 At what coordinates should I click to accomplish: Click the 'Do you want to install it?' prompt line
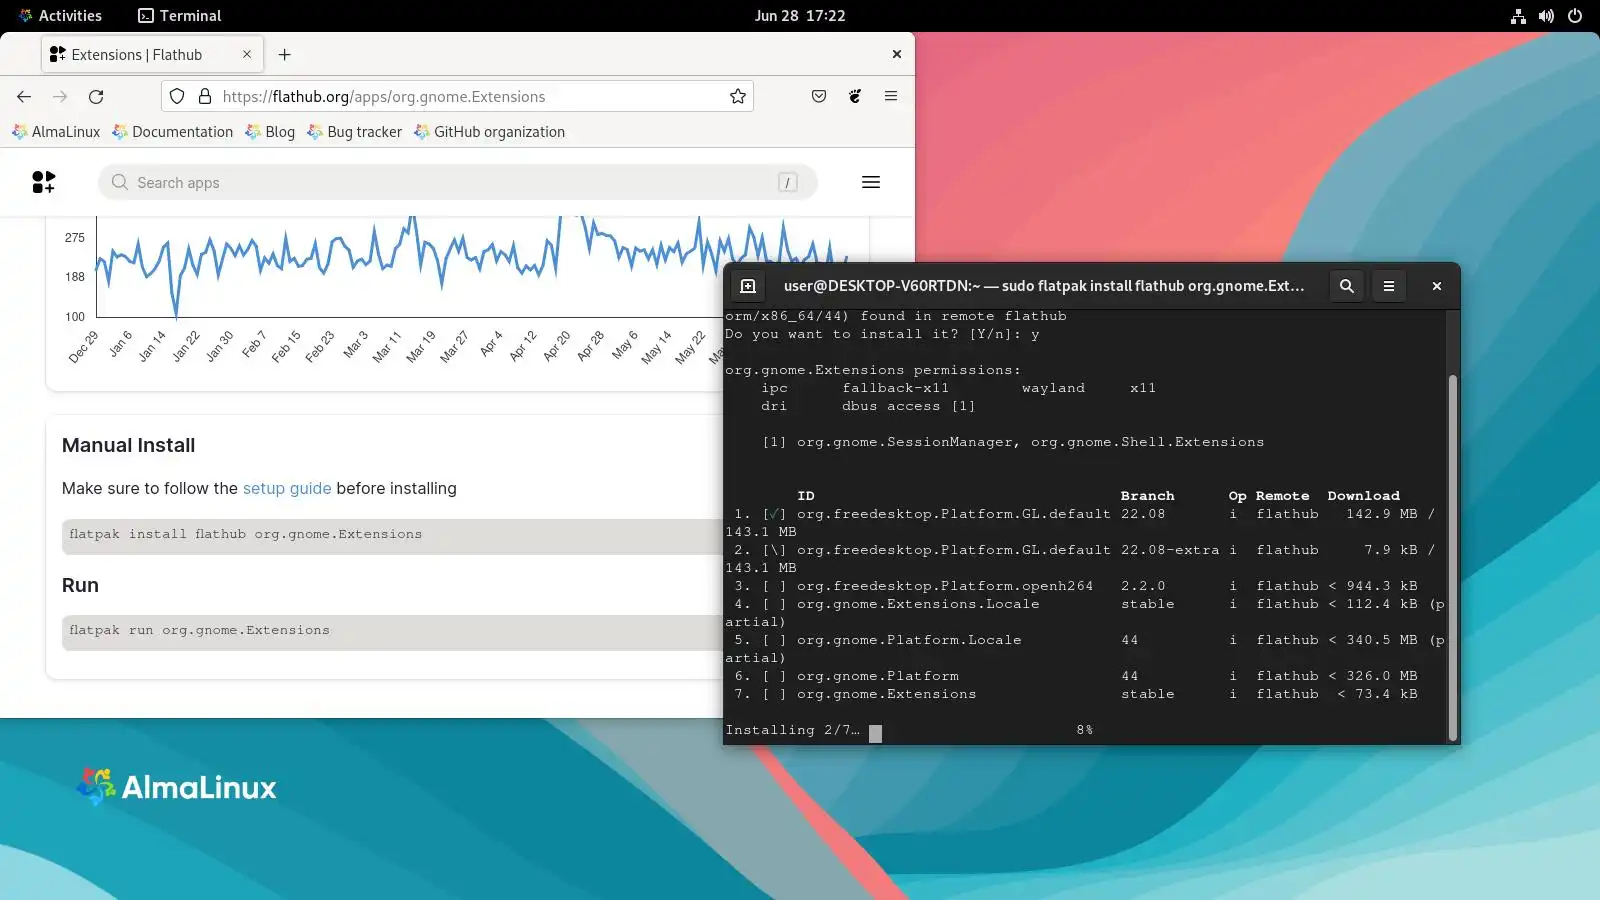click(882, 335)
